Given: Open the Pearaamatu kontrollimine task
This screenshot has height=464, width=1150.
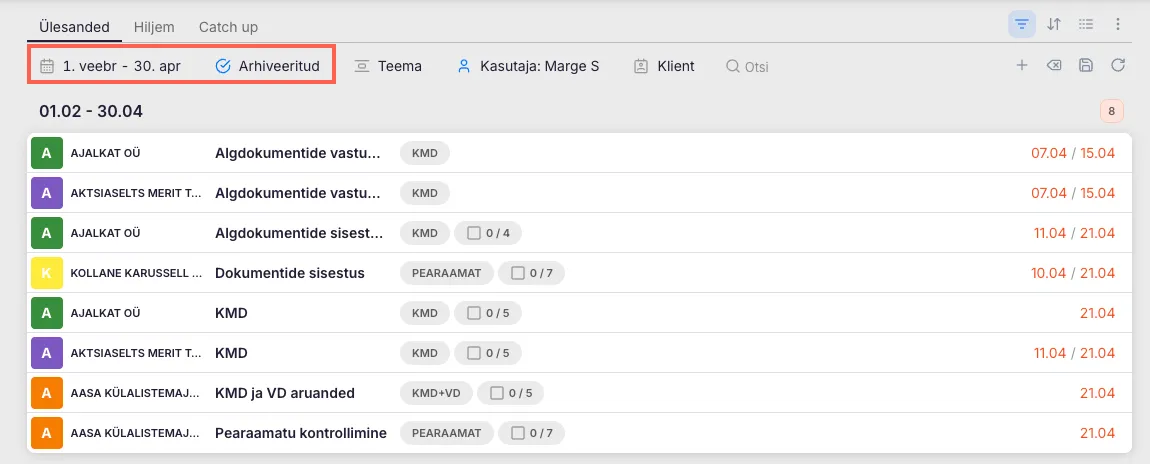Looking at the screenshot, I should point(300,433).
